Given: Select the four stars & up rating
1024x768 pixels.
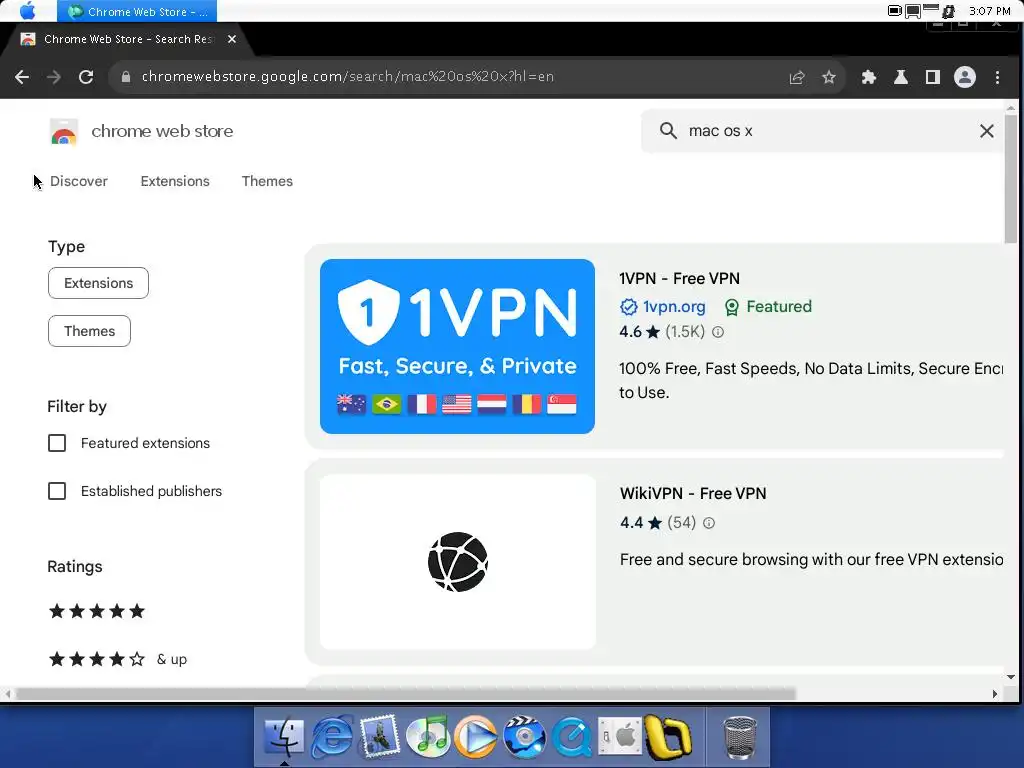Looking at the screenshot, I should pyautogui.click(x=118, y=659).
